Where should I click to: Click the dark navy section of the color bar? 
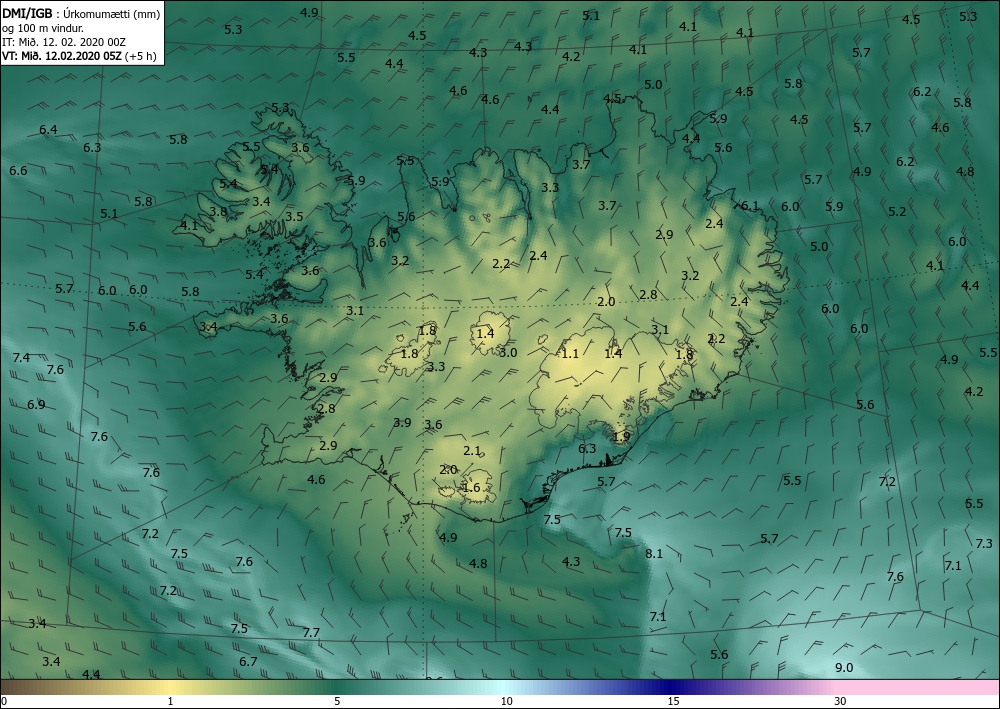pos(670,687)
